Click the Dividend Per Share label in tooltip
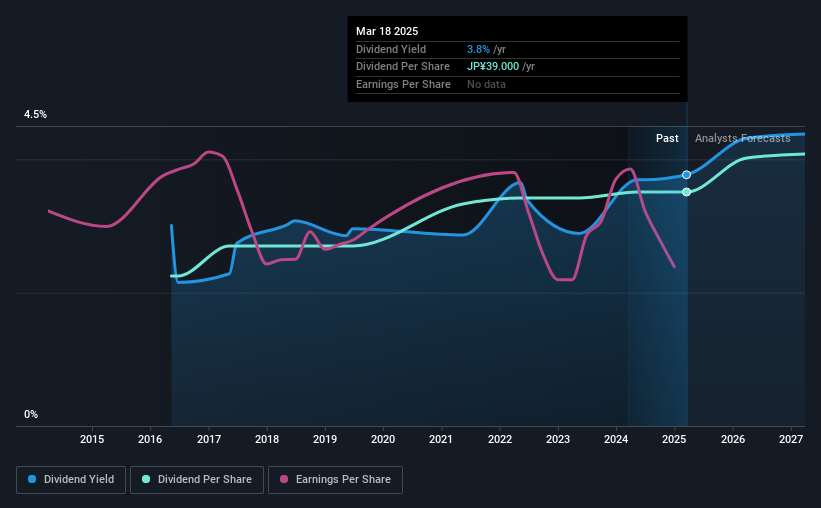Image resolution: width=821 pixels, height=508 pixels. click(403, 67)
